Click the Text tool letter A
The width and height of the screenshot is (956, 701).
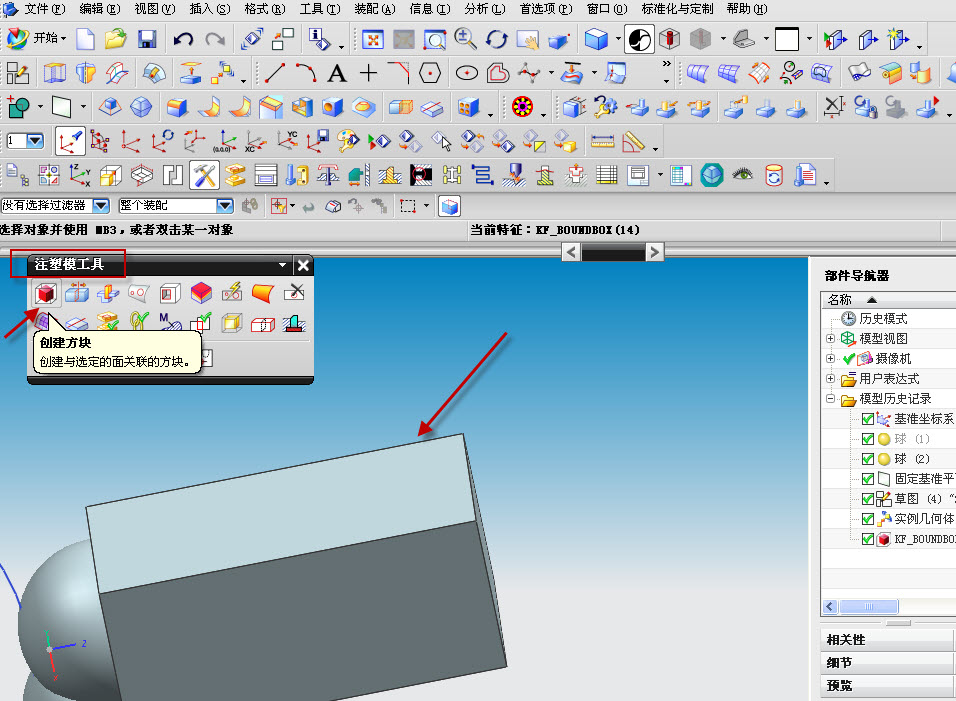[337, 74]
